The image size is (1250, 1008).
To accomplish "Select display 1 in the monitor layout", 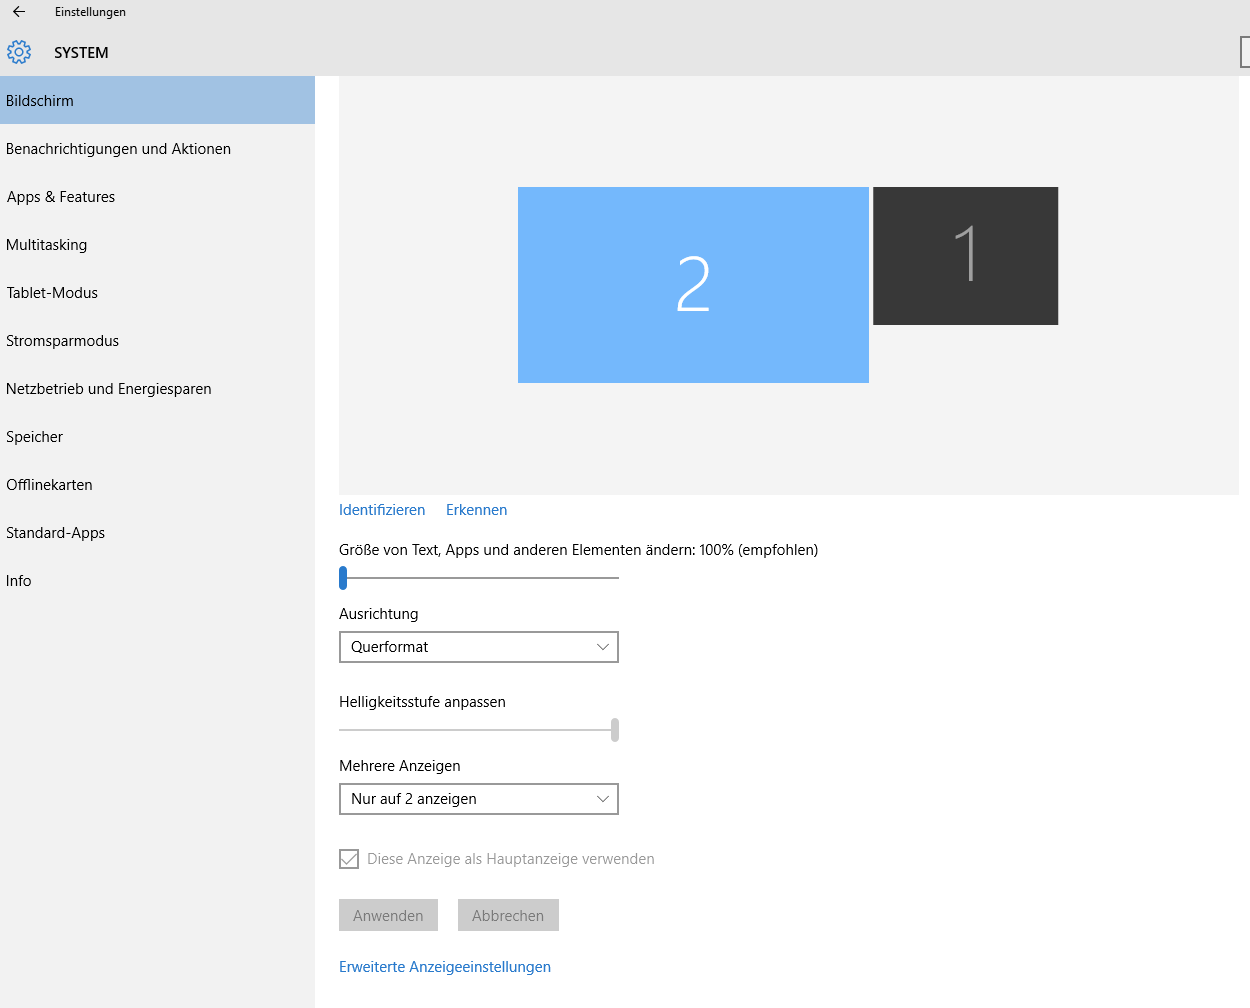I will coord(965,256).
